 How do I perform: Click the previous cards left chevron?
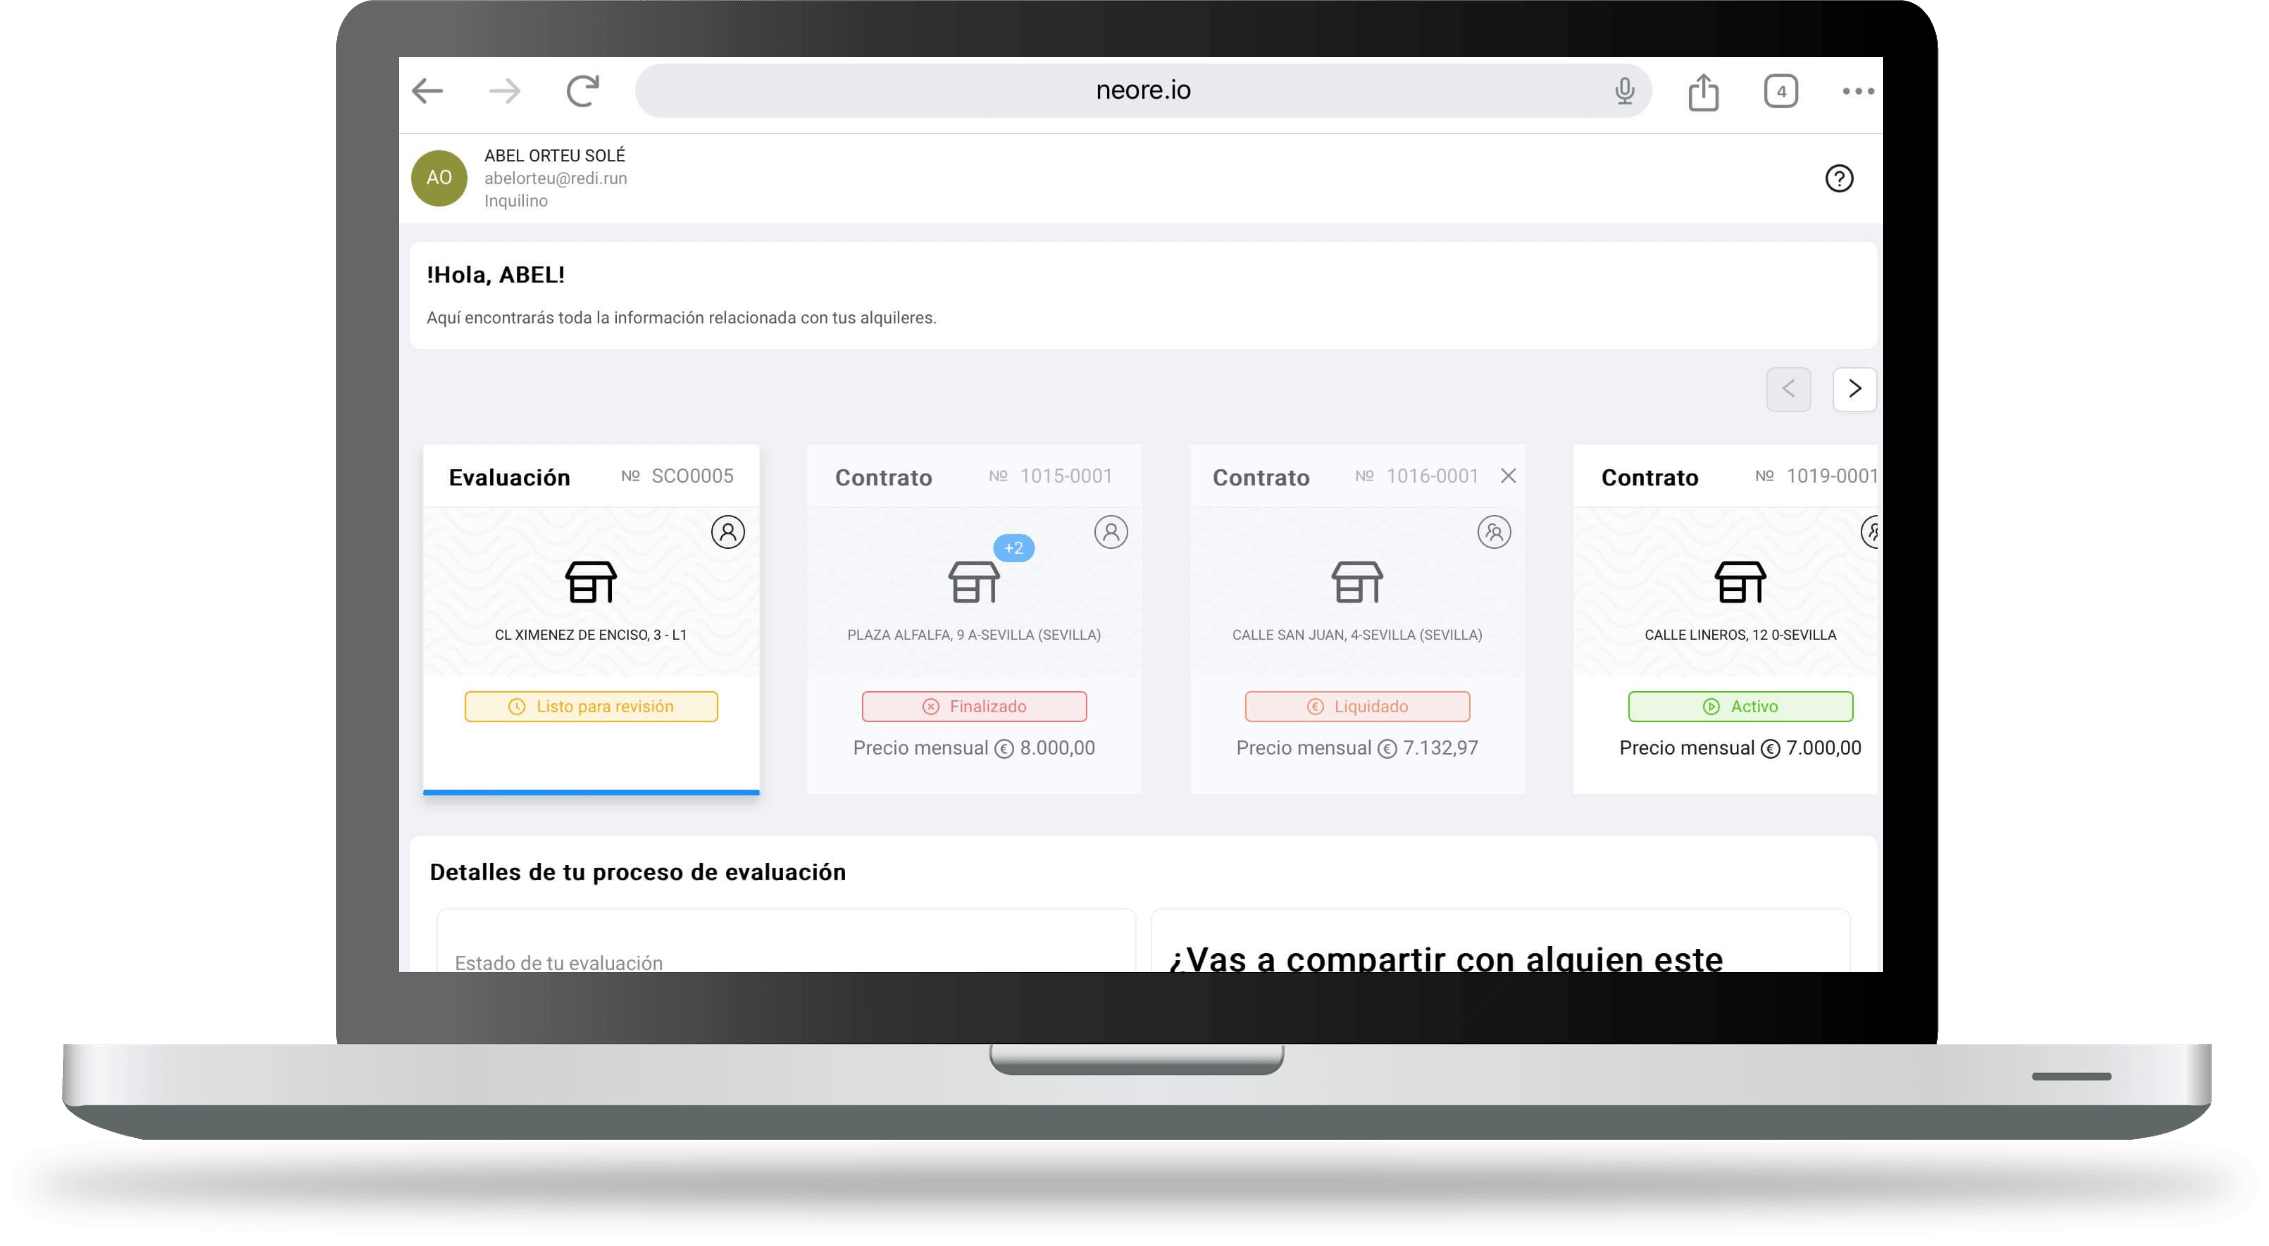tap(1788, 389)
